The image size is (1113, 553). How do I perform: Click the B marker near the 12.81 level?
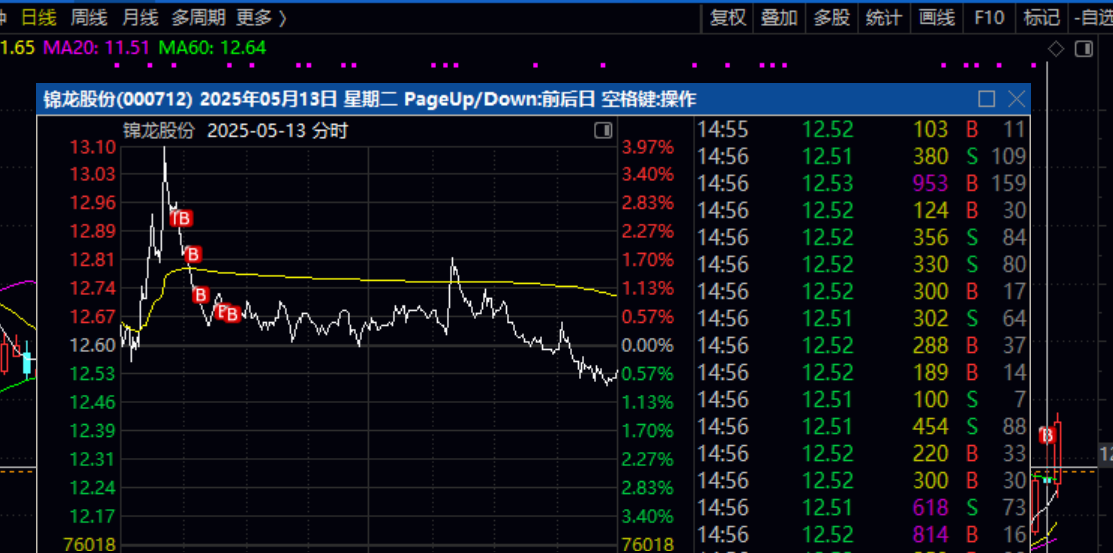pyautogui.click(x=193, y=254)
